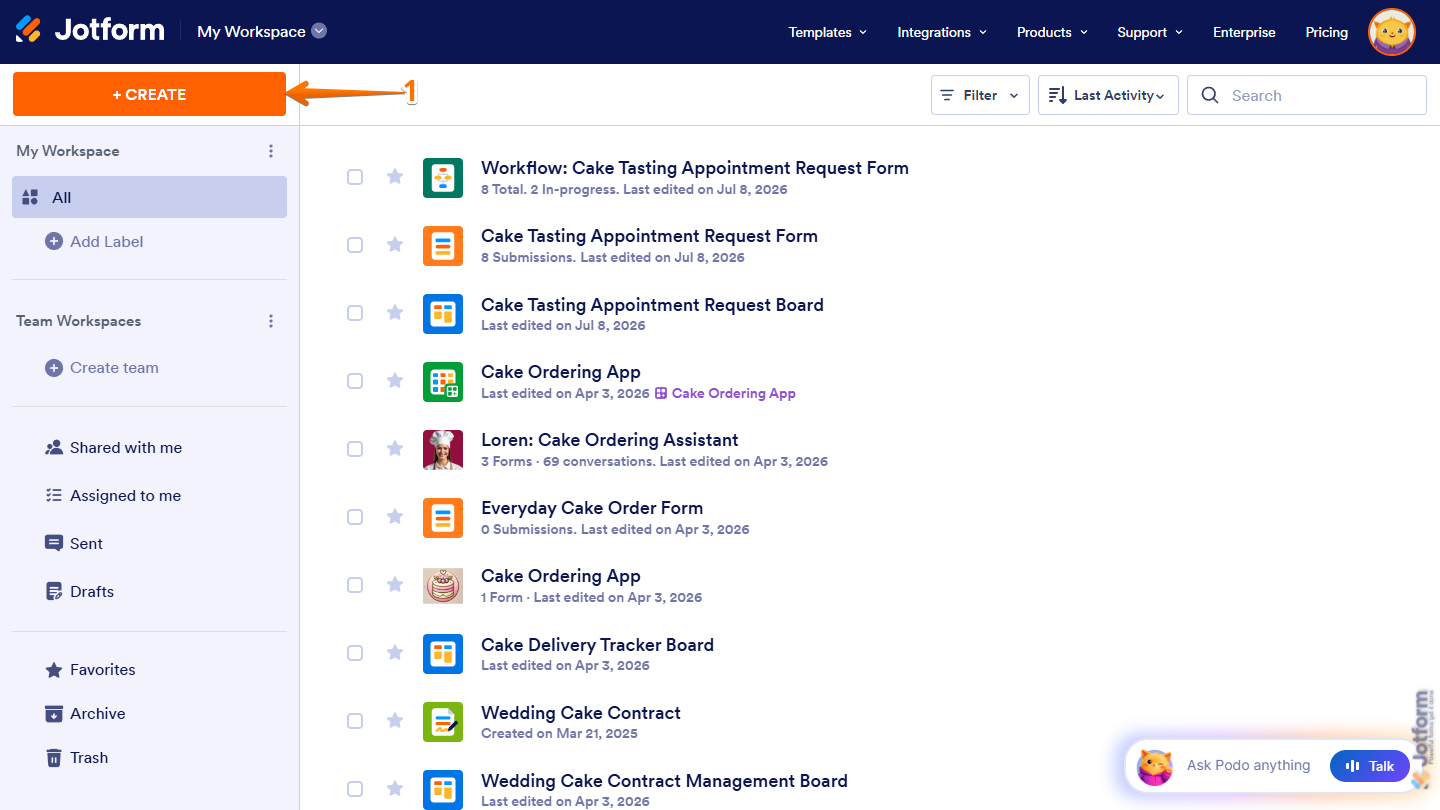
Task: Open Cake Delivery Tracker Board title
Action: 597,645
